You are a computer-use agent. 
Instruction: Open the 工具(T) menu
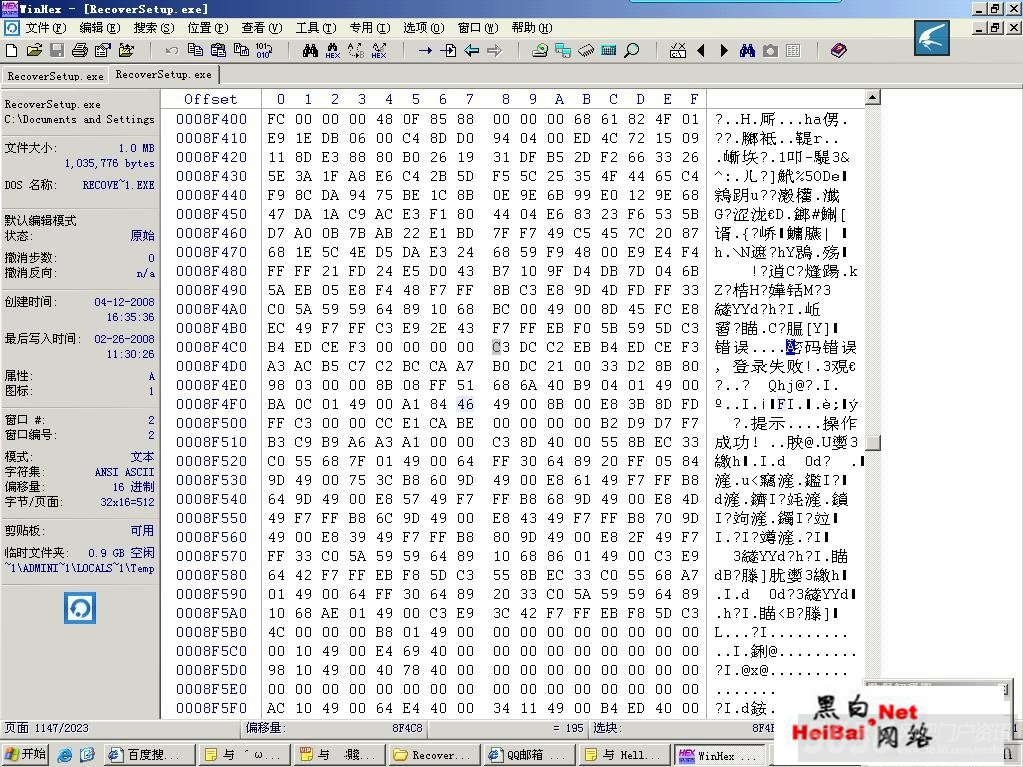coord(316,28)
